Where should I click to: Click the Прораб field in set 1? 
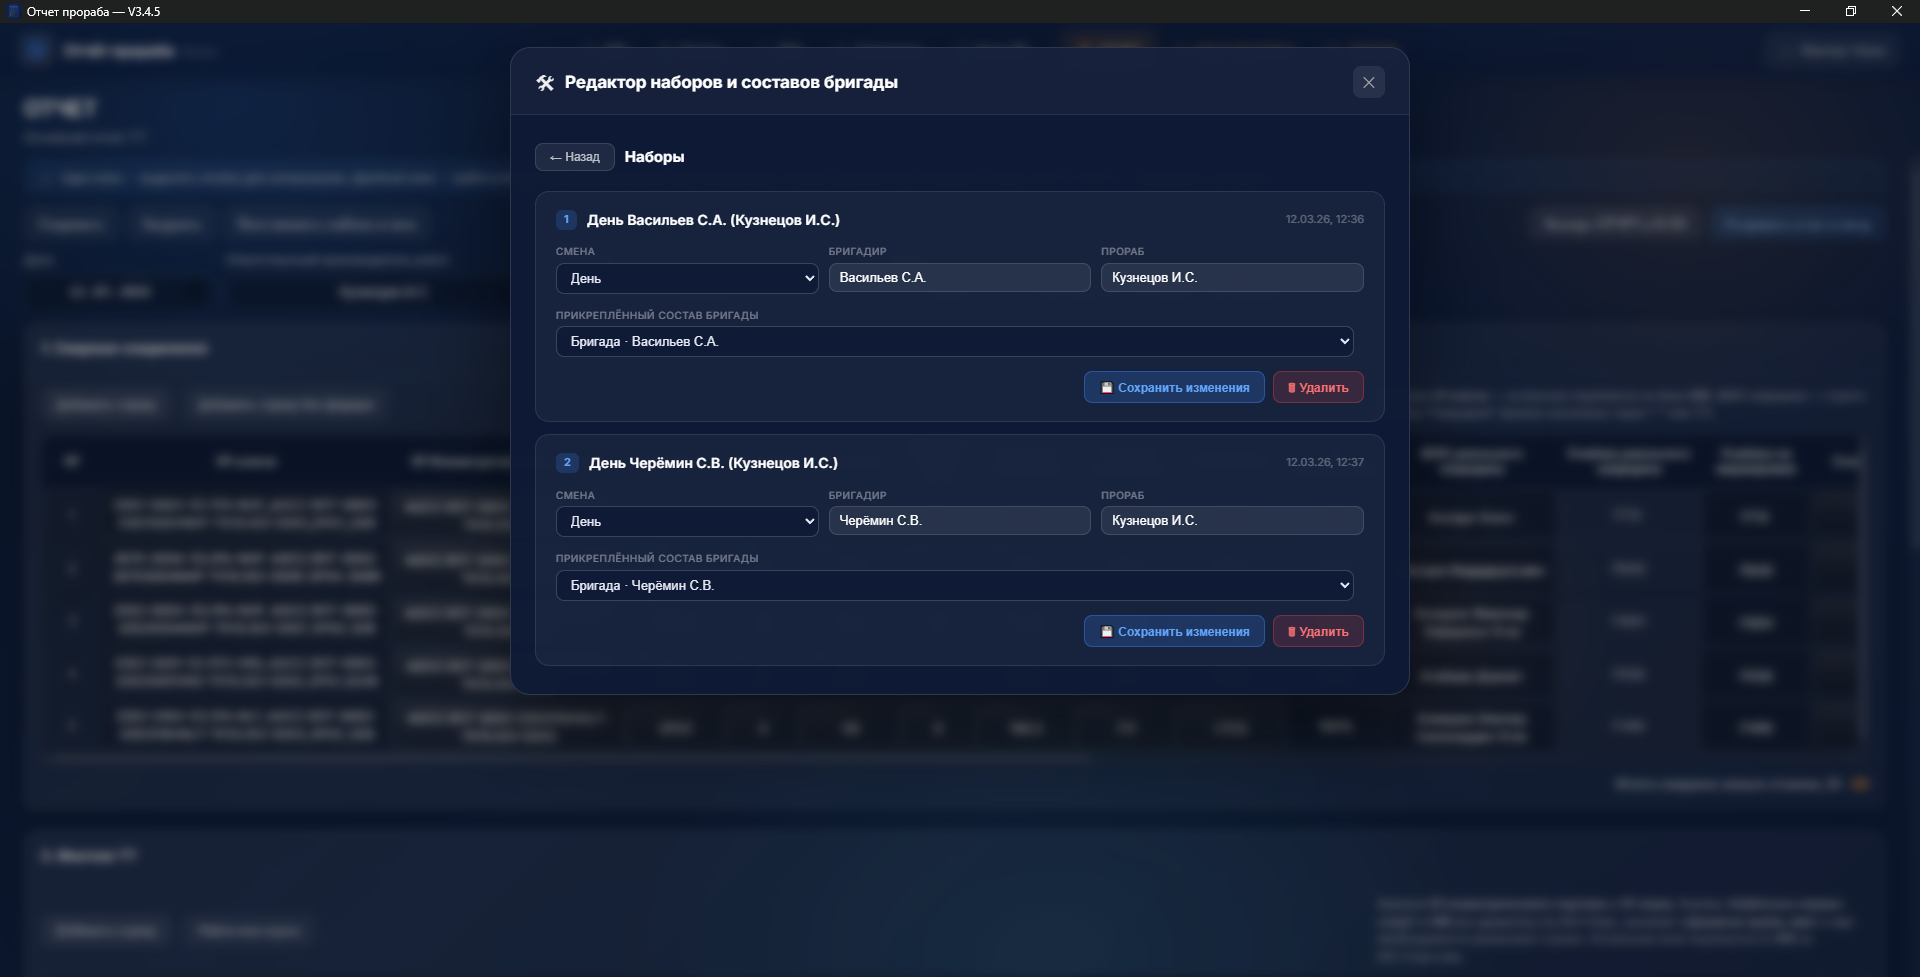(1231, 278)
